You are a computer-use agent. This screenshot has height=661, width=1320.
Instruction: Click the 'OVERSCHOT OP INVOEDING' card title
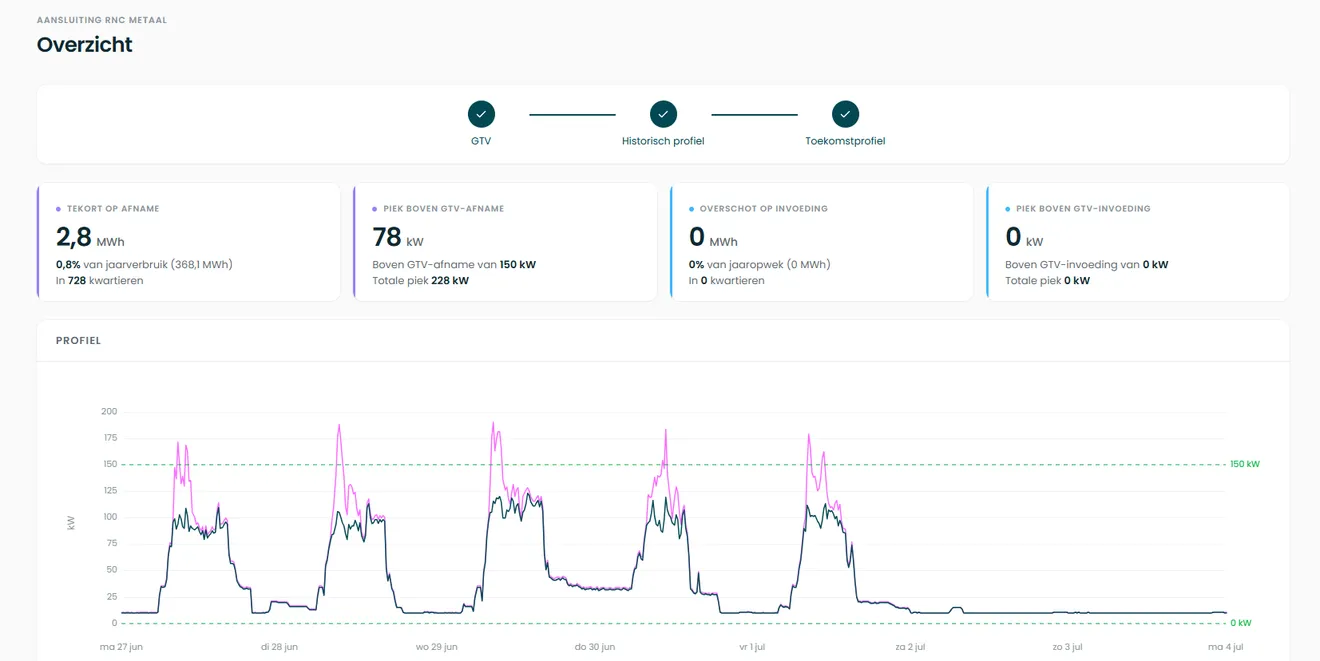pyautogui.click(x=763, y=209)
